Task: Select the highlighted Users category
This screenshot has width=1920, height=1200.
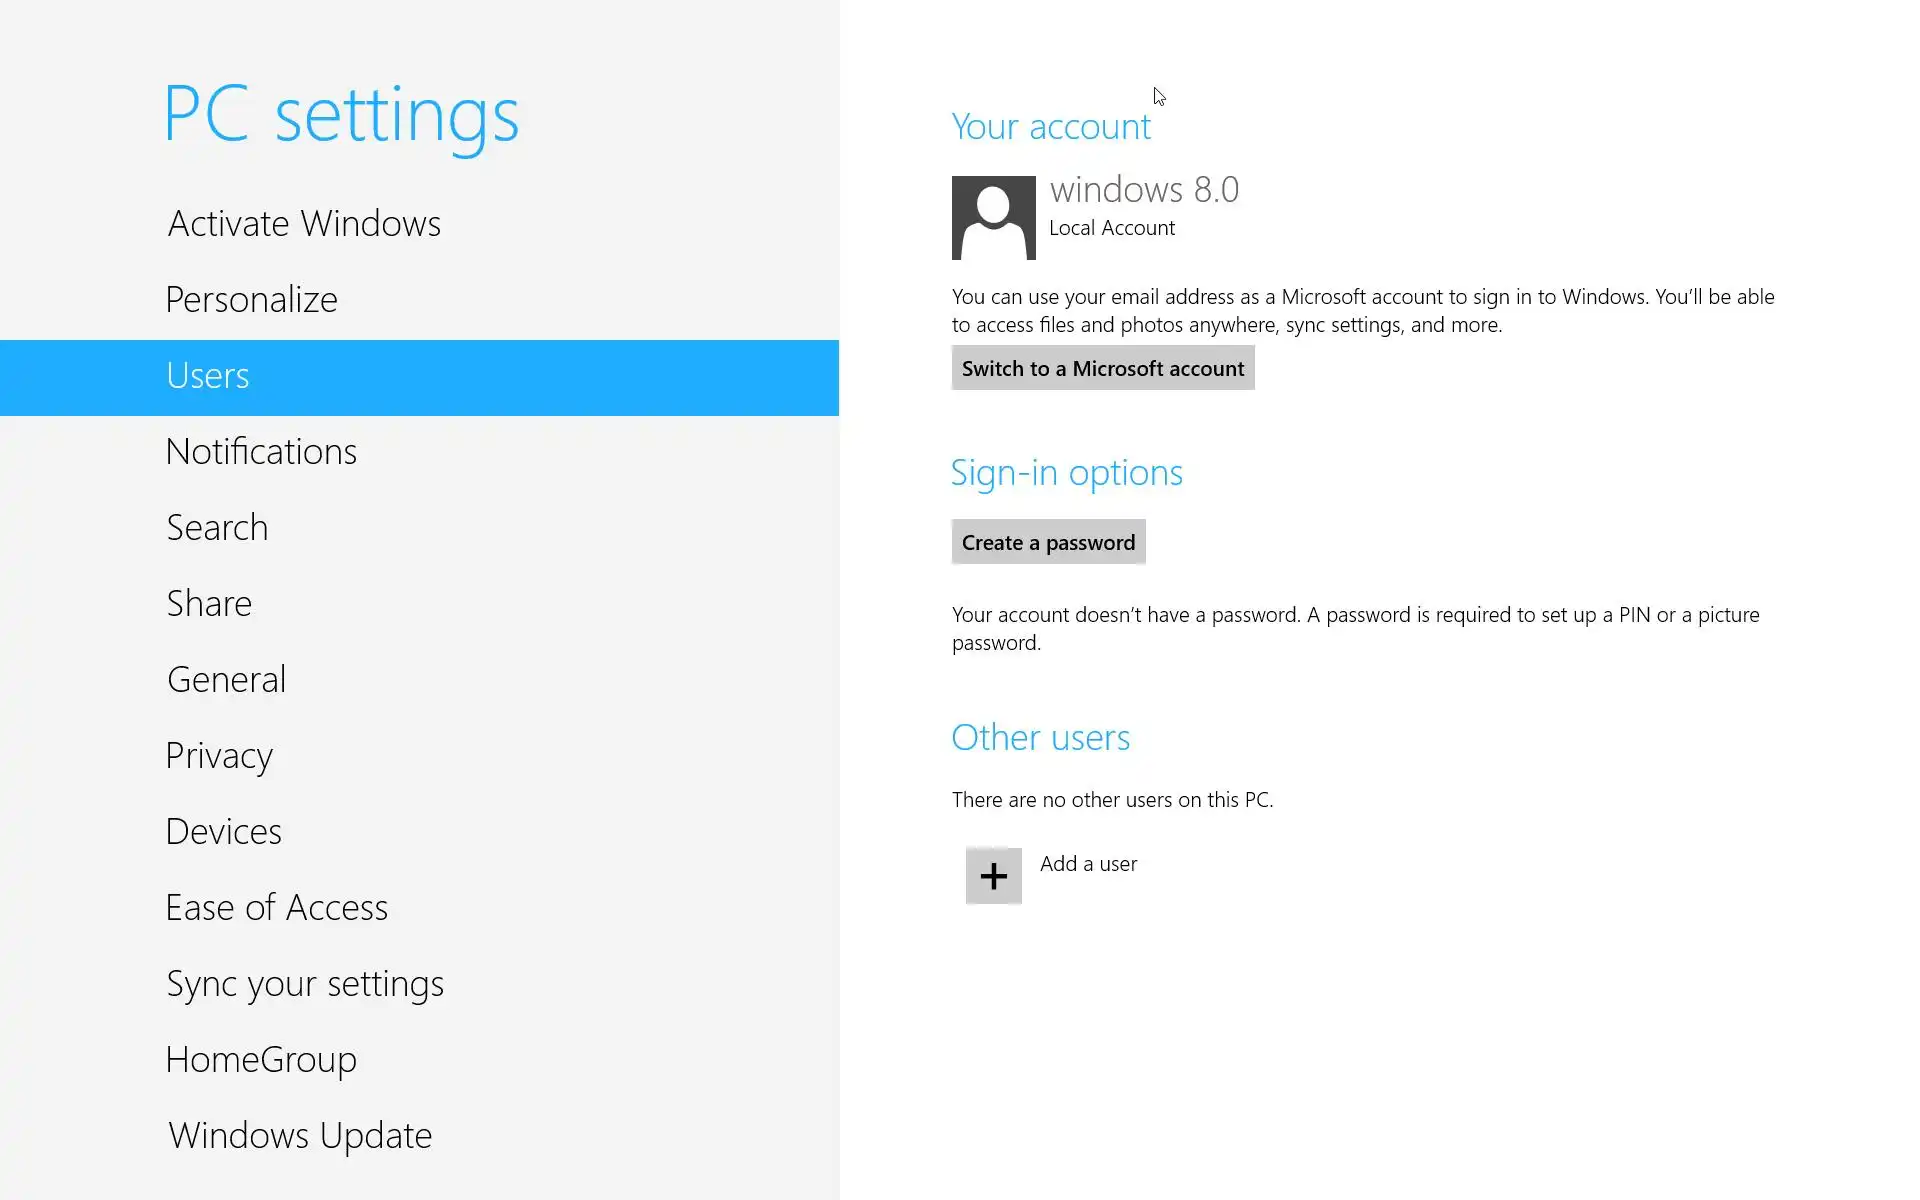Action: coord(208,376)
